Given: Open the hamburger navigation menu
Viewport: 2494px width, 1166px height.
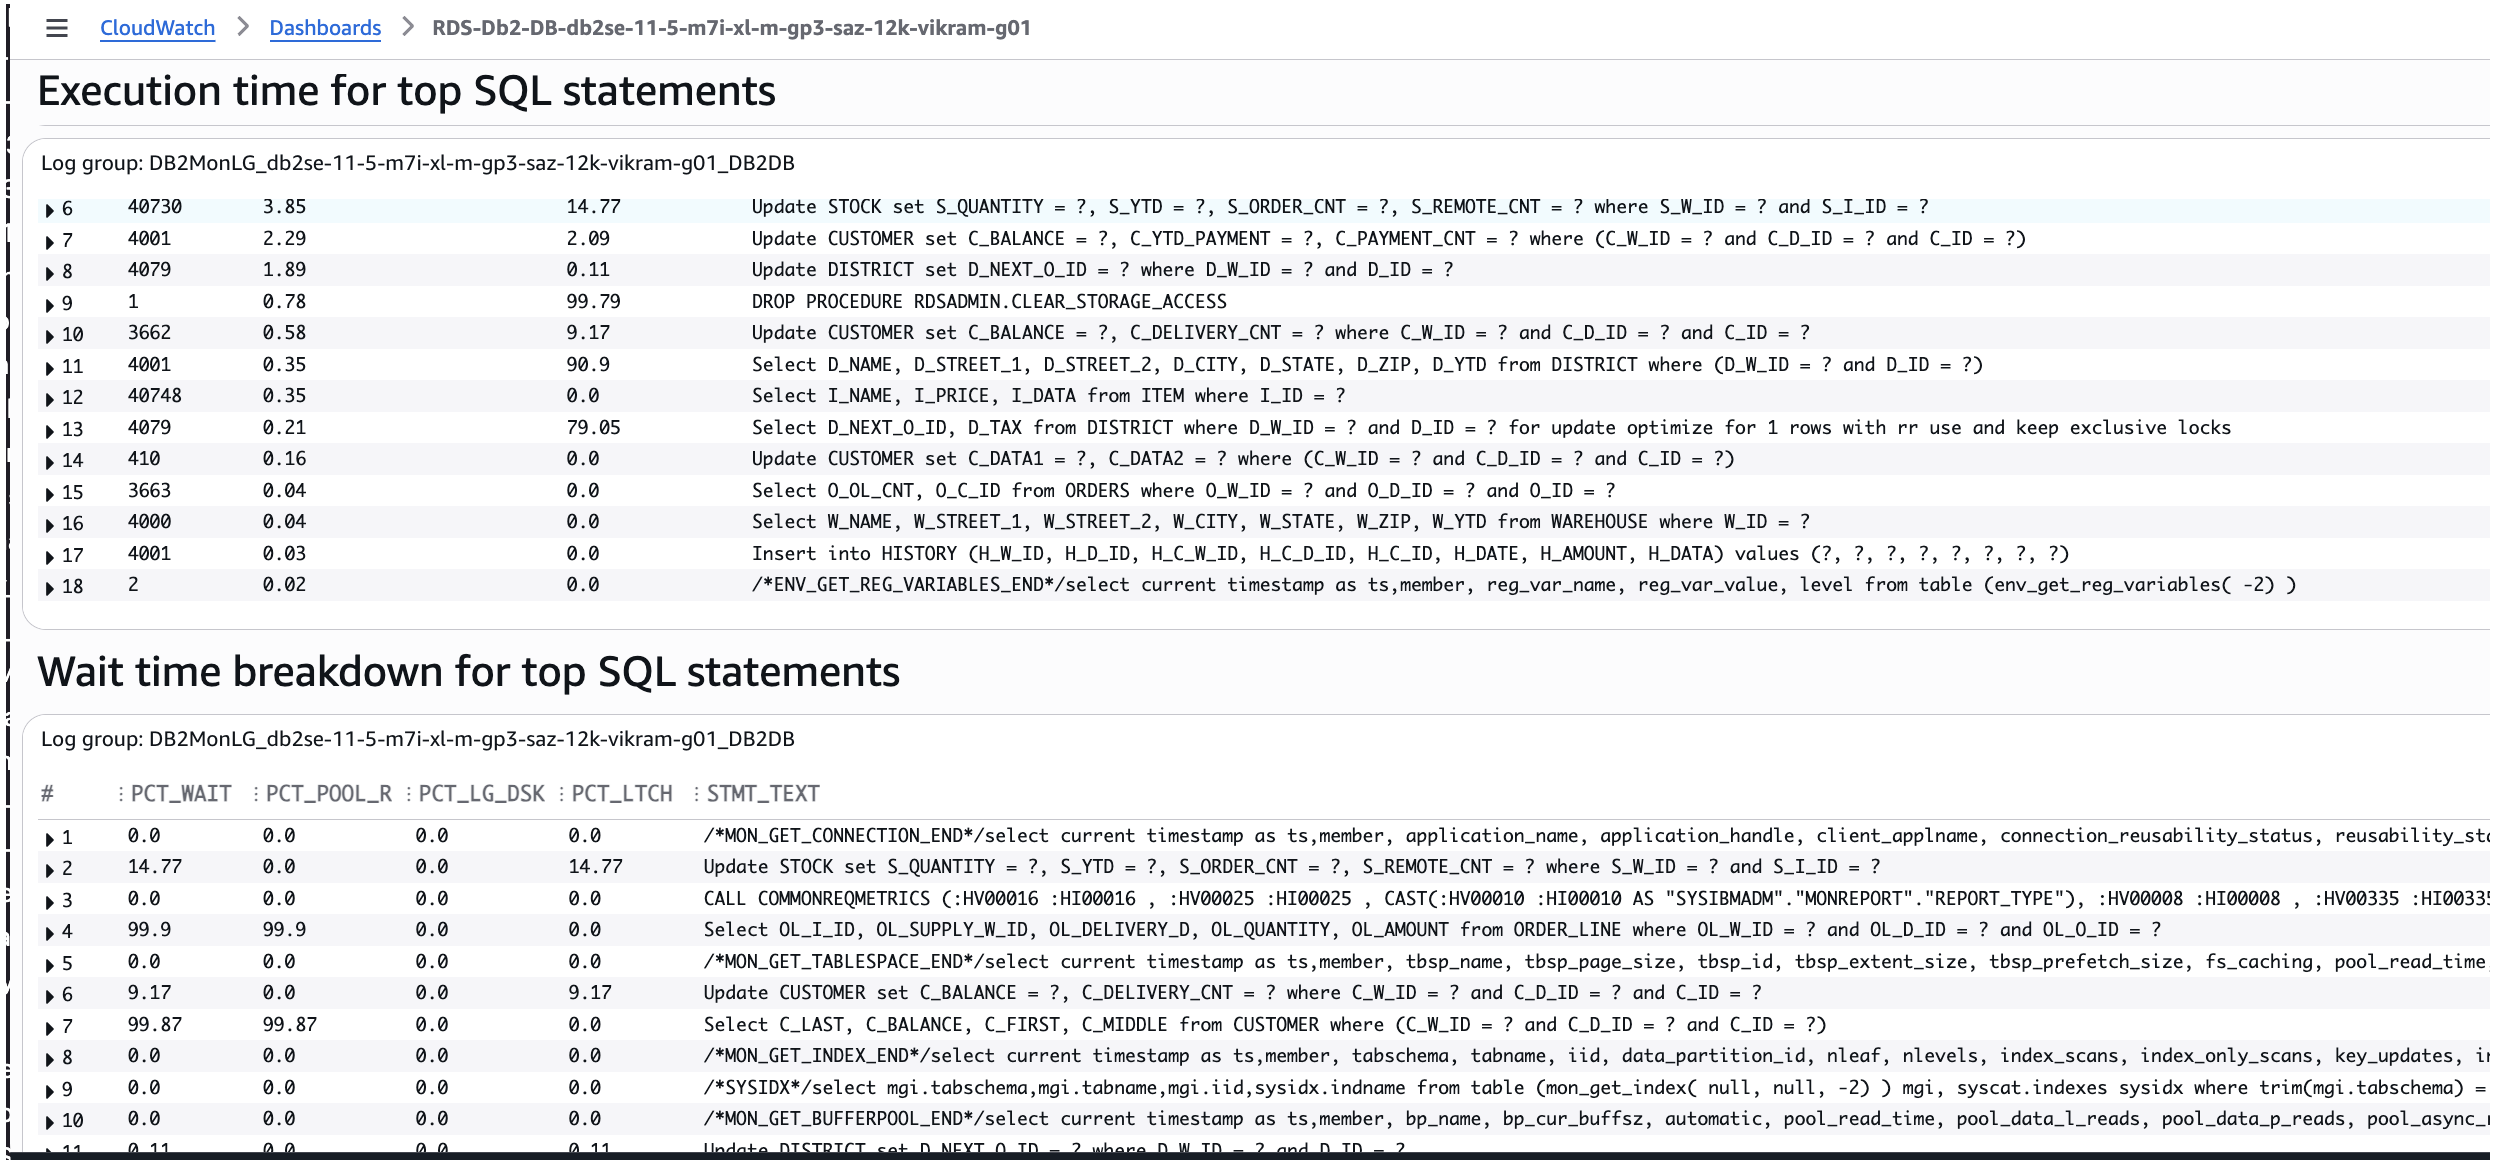Looking at the screenshot, I should (x=57, y=28).
